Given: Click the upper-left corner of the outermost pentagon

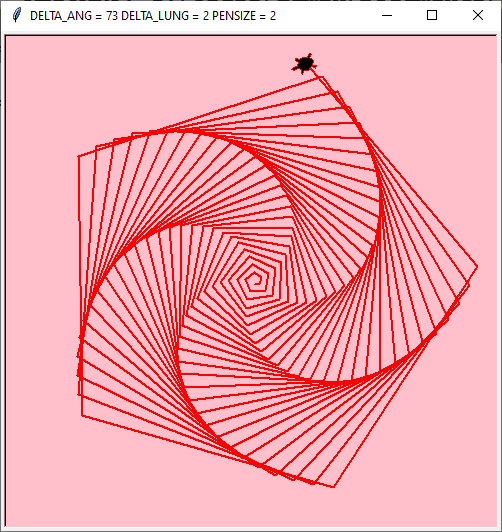Looking at the screenshot, I should (x=79, y=156).
